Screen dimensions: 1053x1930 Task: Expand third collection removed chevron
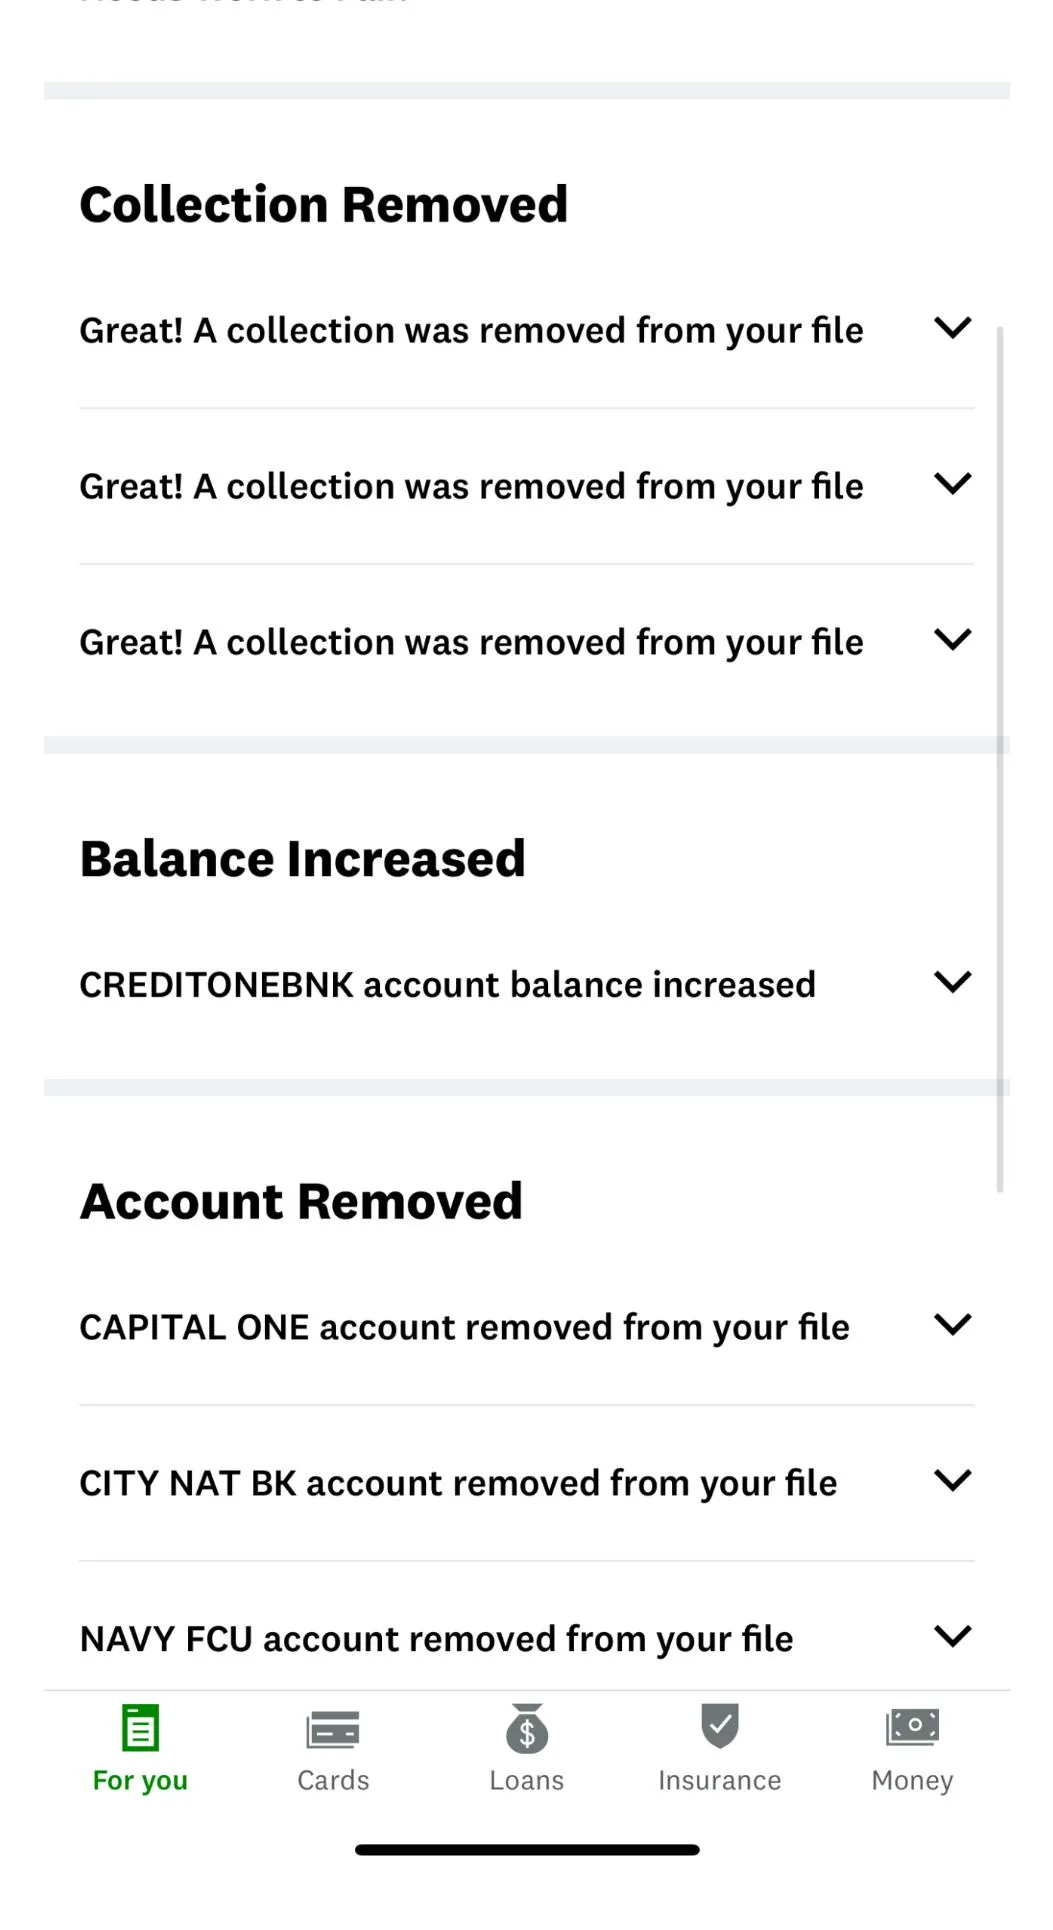click(952, 640)
